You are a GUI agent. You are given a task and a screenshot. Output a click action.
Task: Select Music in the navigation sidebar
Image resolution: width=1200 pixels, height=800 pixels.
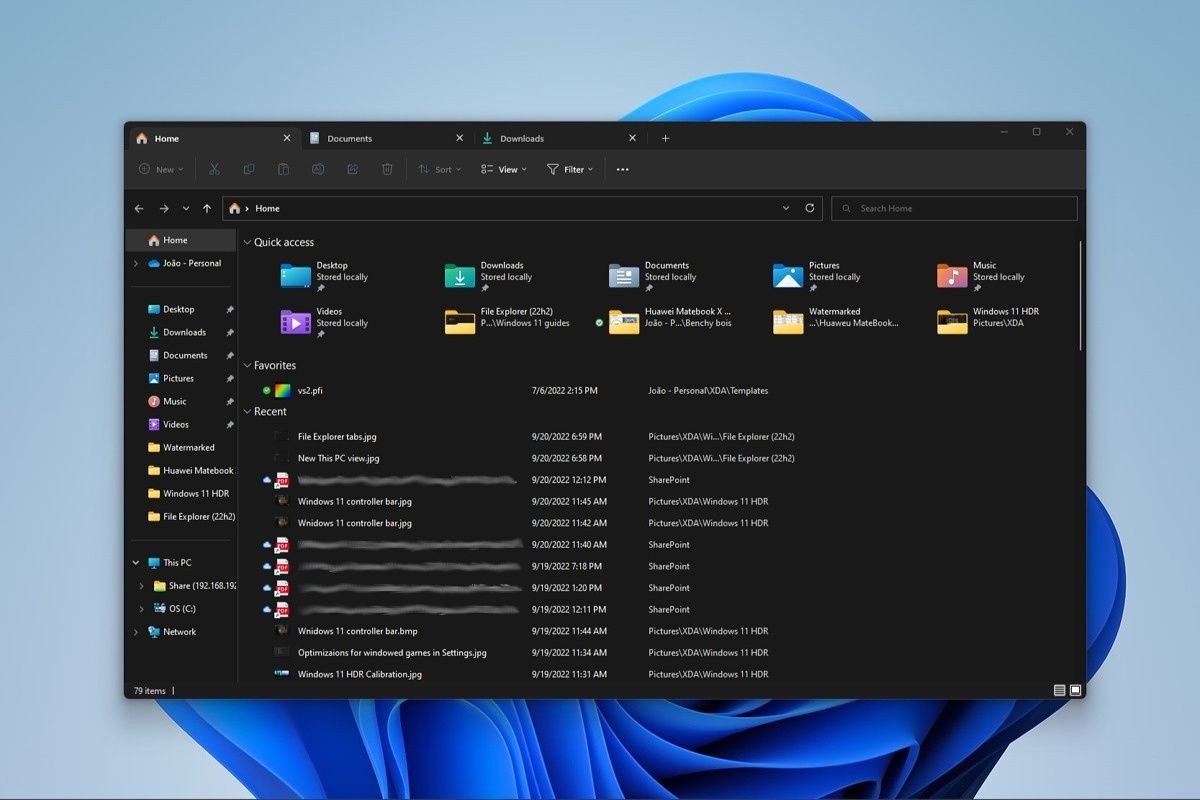[x=175, y=401]
